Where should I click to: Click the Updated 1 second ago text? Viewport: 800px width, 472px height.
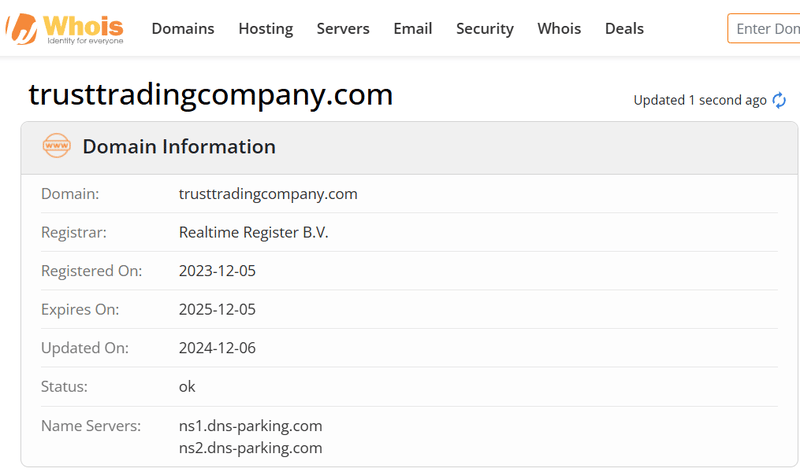click(x=699, y=100)
